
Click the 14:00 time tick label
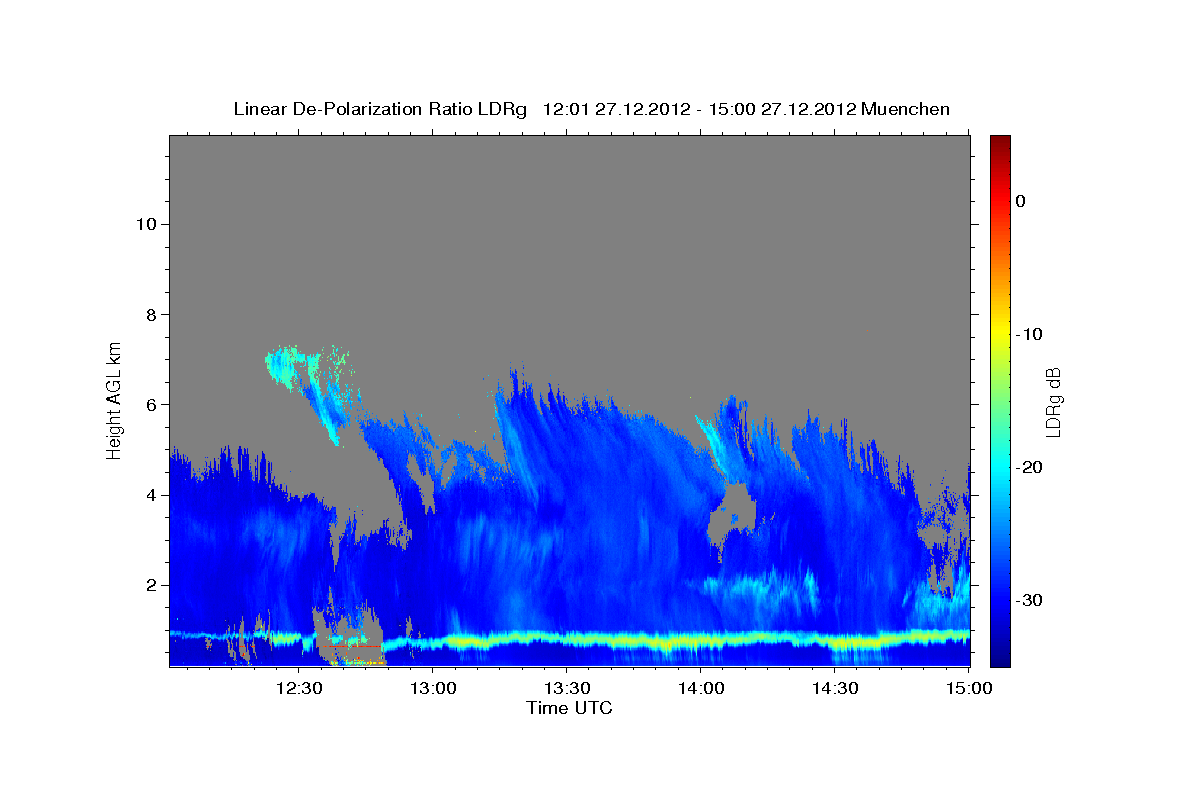pos(701,689)
